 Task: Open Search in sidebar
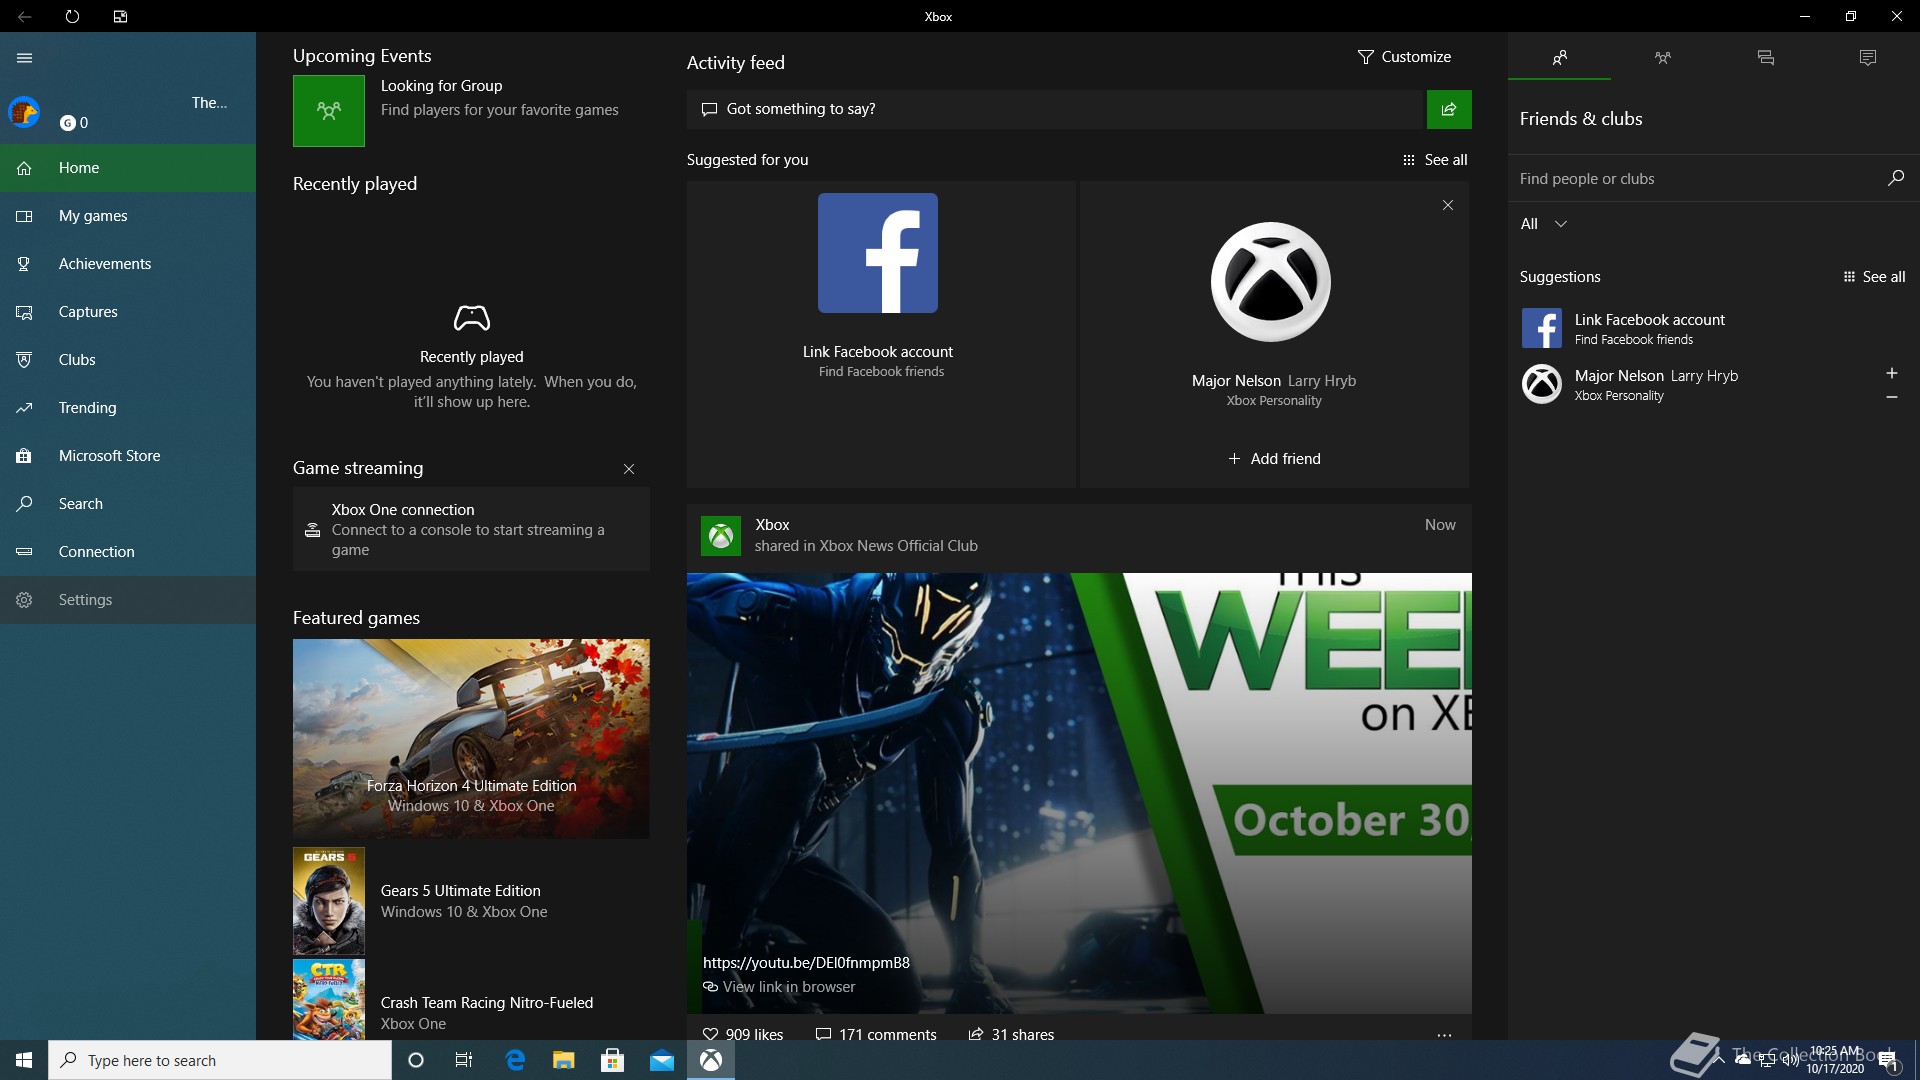[x=128, y=504]
